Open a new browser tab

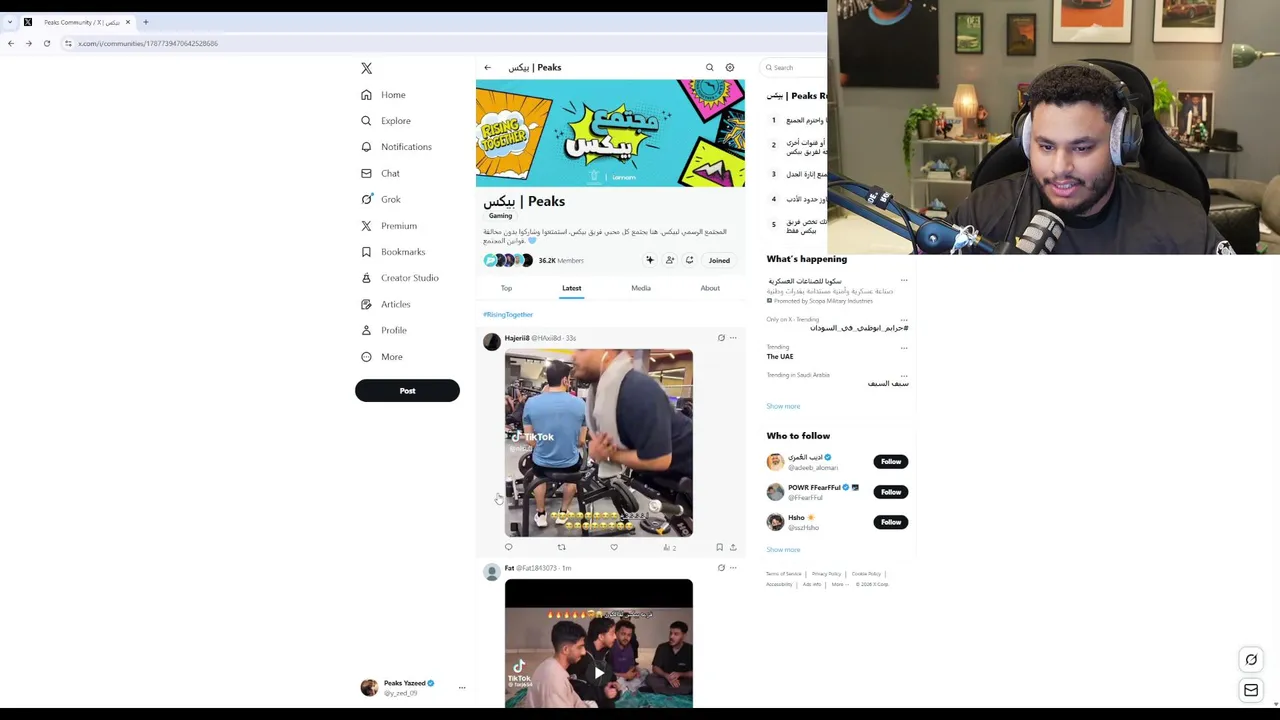(146, 22)
